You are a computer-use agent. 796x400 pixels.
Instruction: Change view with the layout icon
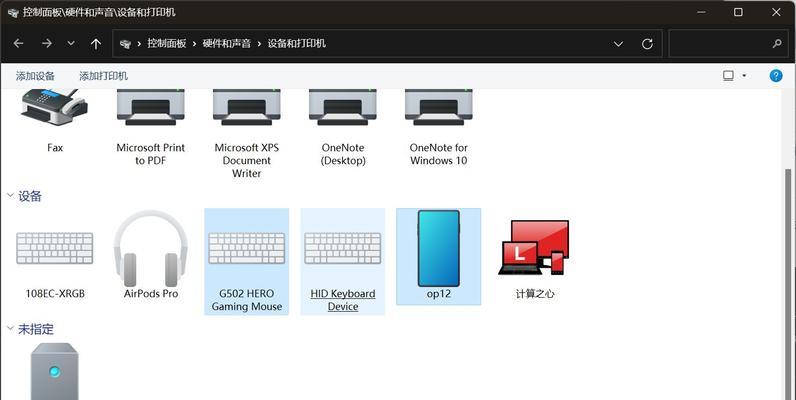(x=728, y=76)
